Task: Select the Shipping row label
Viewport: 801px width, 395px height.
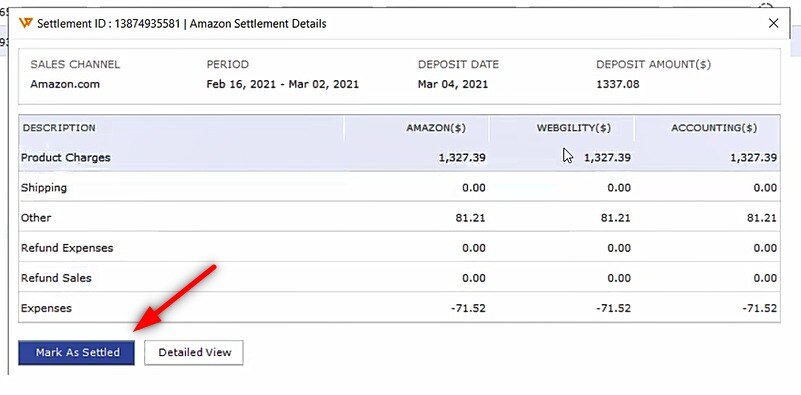Action: point(44,188)
